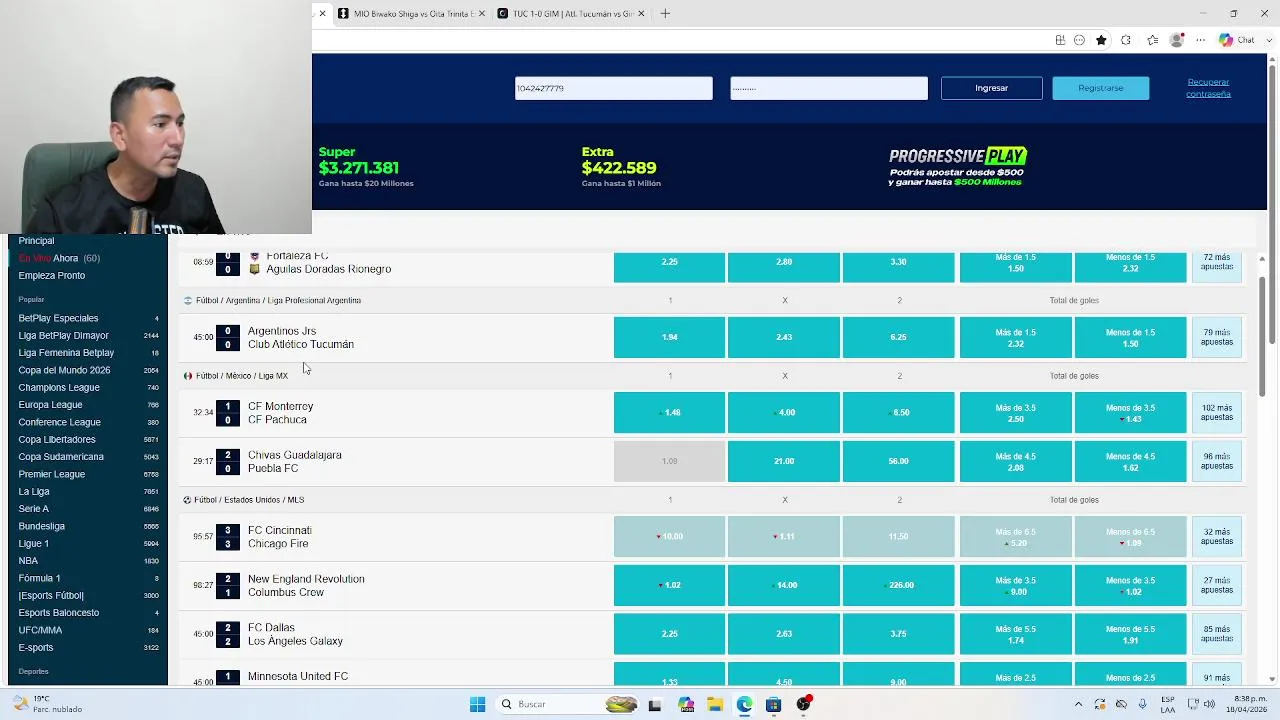Open NBA in the sidebar
1280x720 pixels.
88,561
